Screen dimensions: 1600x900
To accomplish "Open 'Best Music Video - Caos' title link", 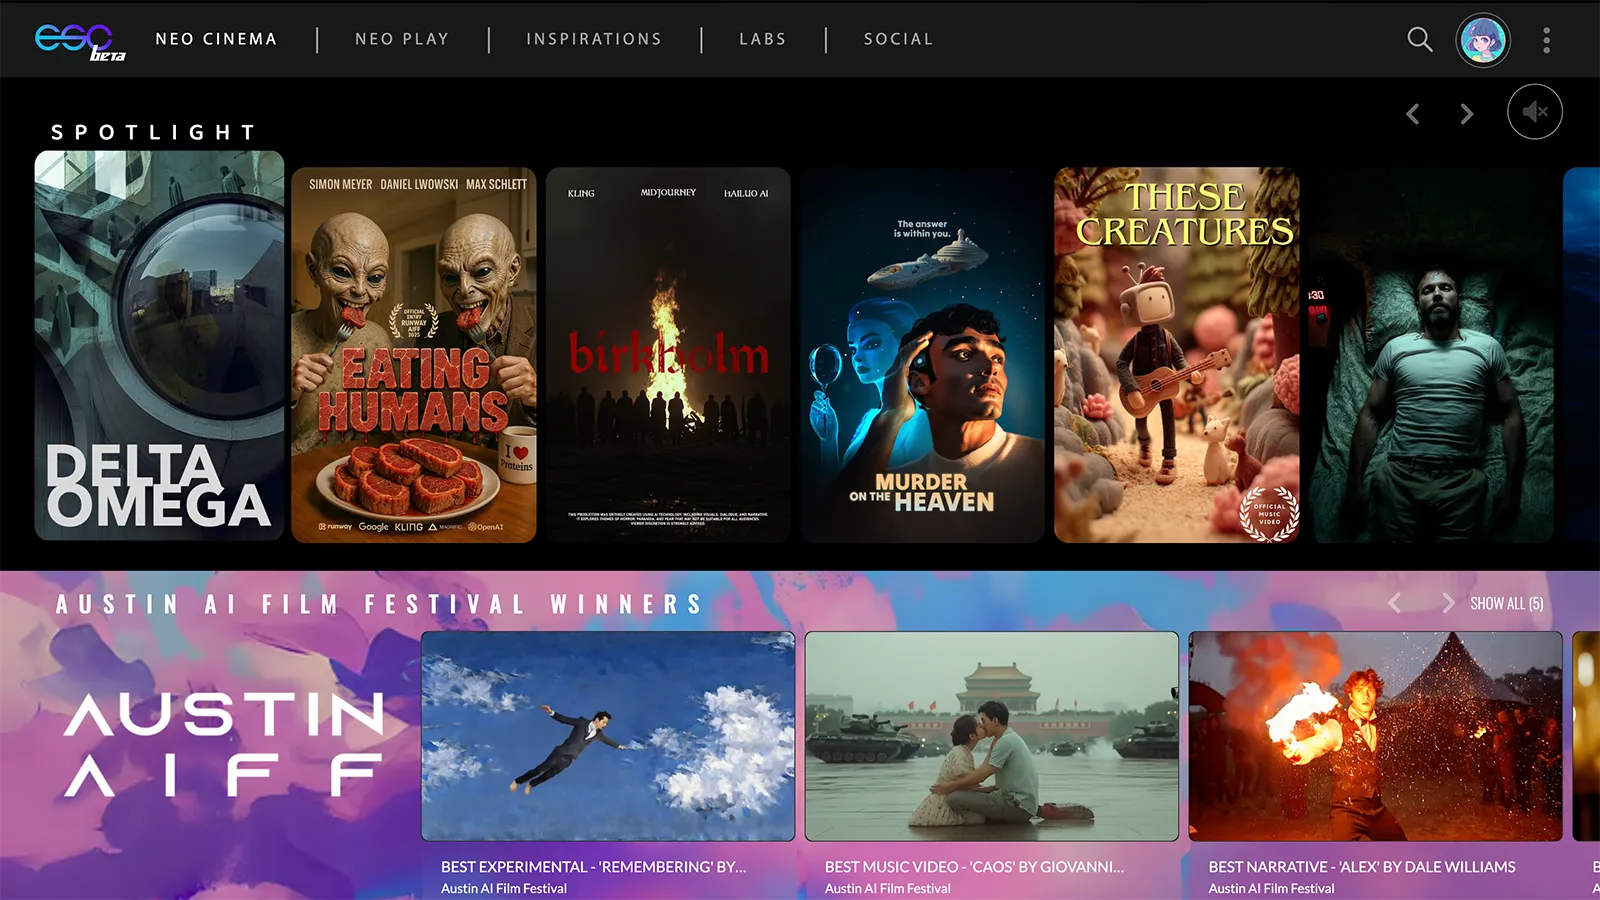I will pos(974,867).
